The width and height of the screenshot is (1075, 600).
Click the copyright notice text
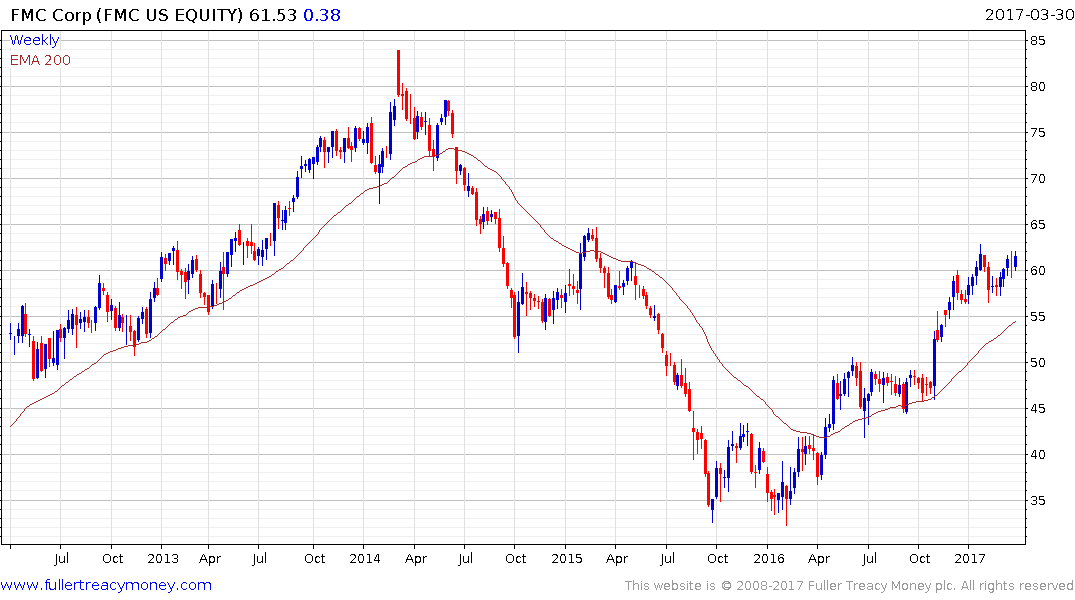click(849, 586)
